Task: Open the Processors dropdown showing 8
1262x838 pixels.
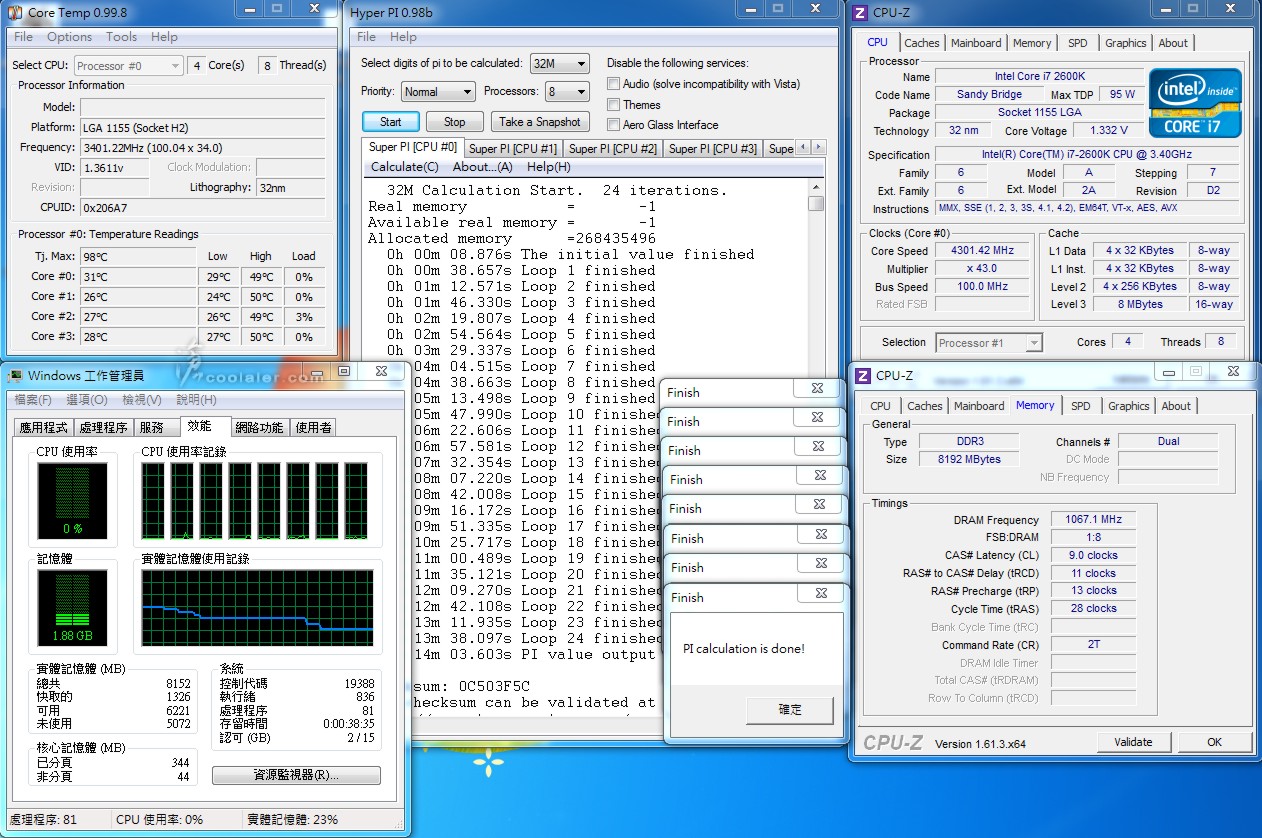Action: tap(567, 91)
